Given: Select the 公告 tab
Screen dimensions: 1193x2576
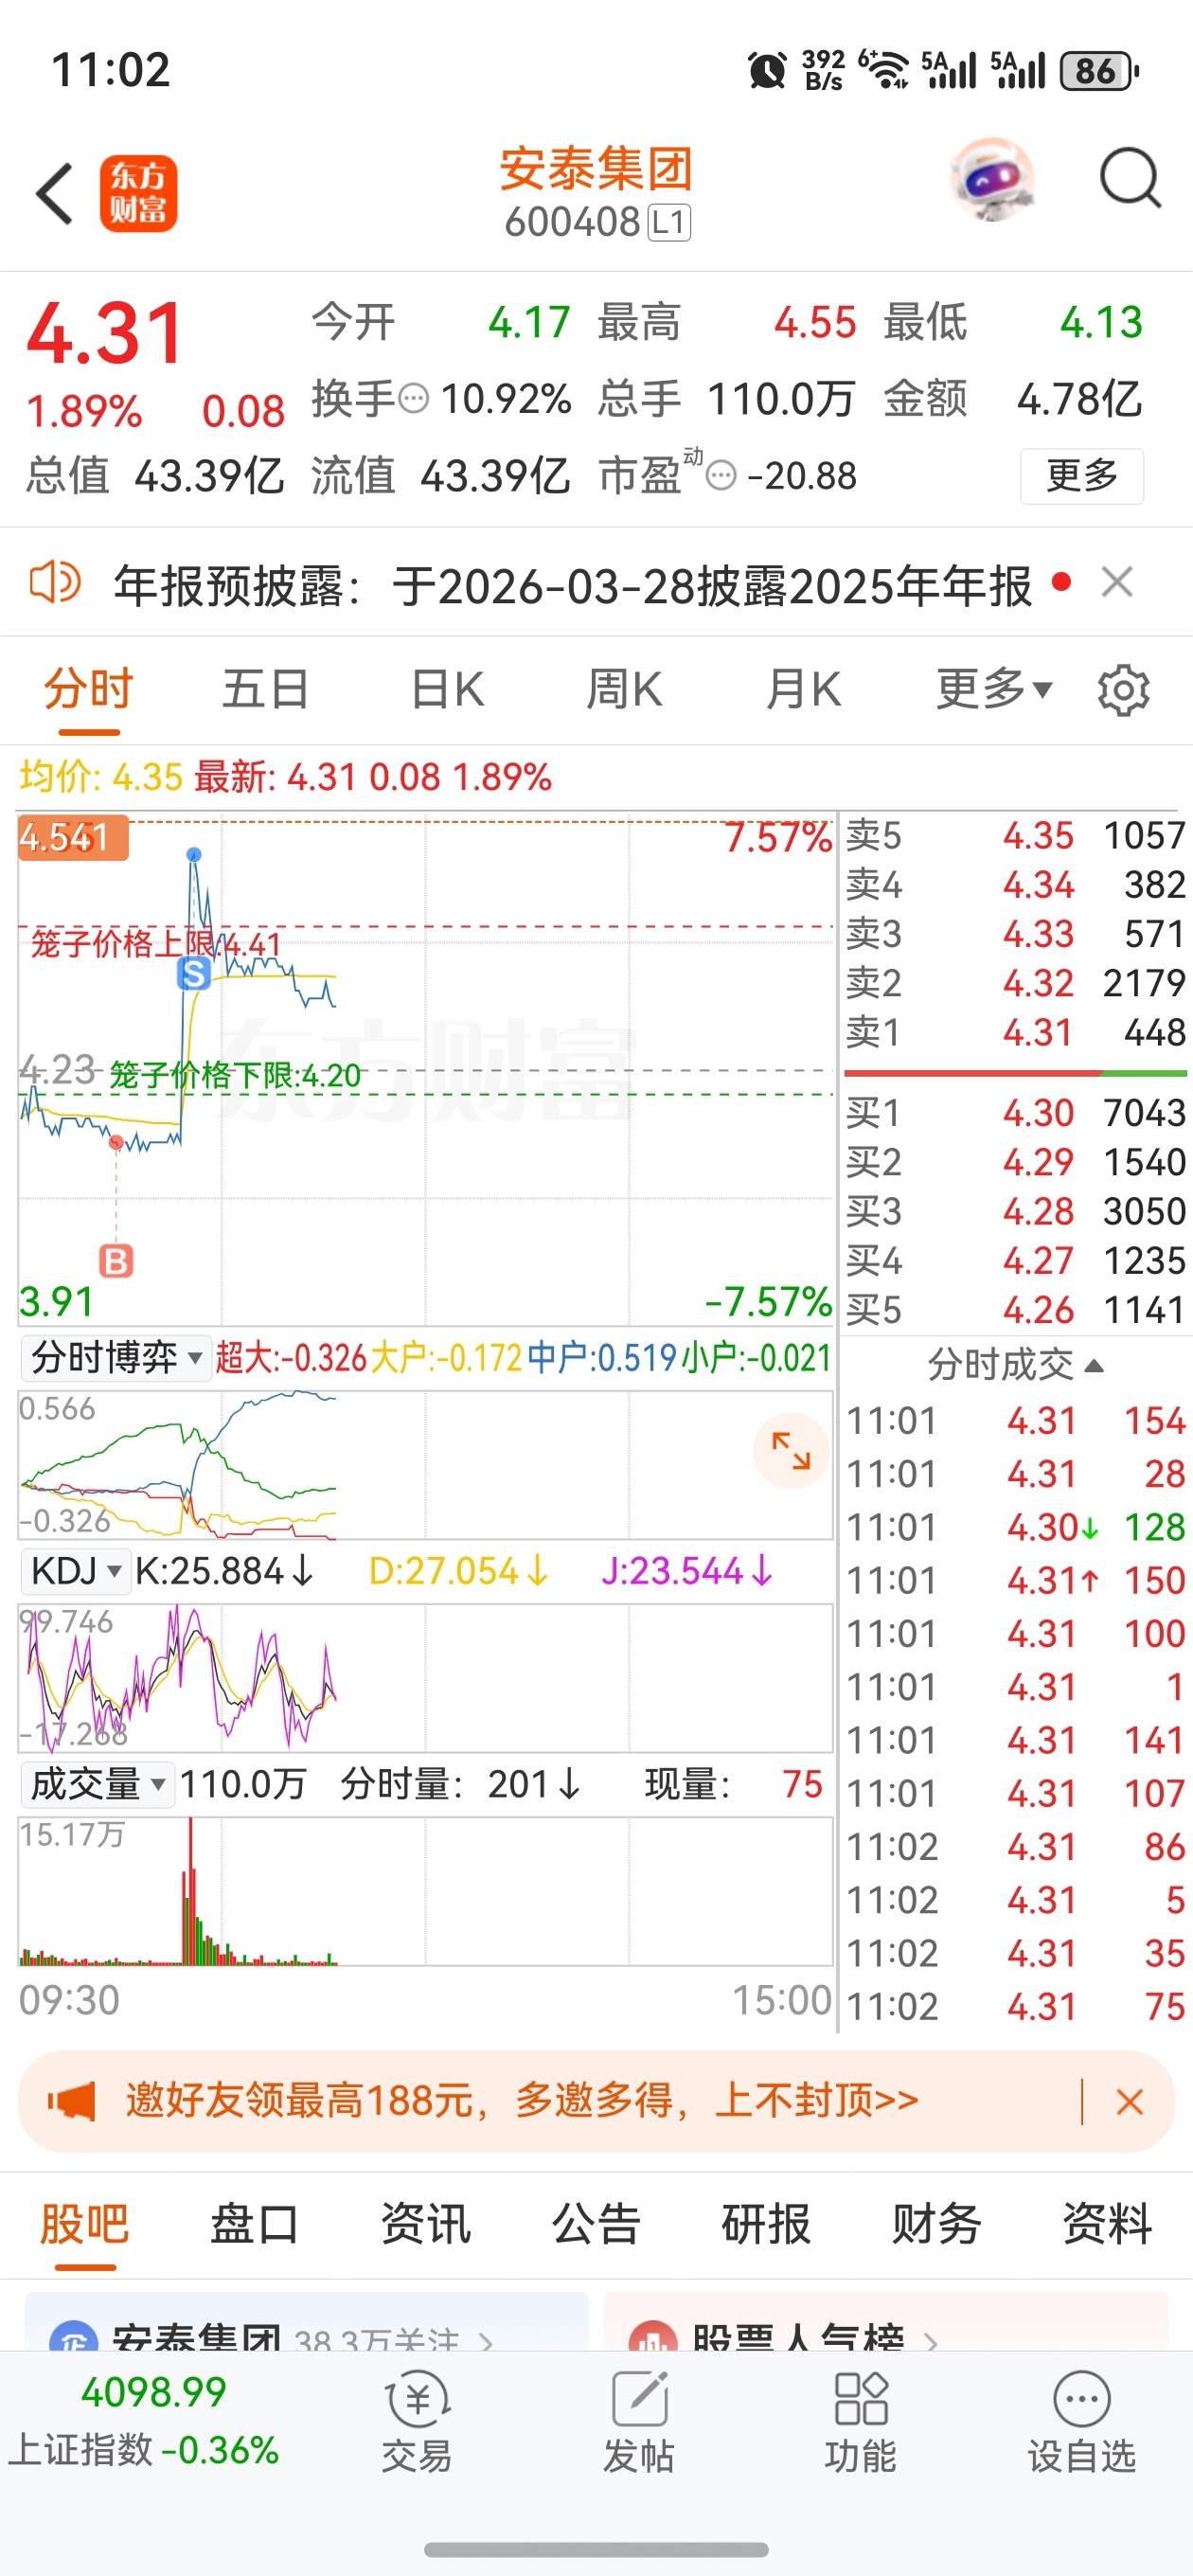Looking at the screenshot, I should coord(596,2225).
